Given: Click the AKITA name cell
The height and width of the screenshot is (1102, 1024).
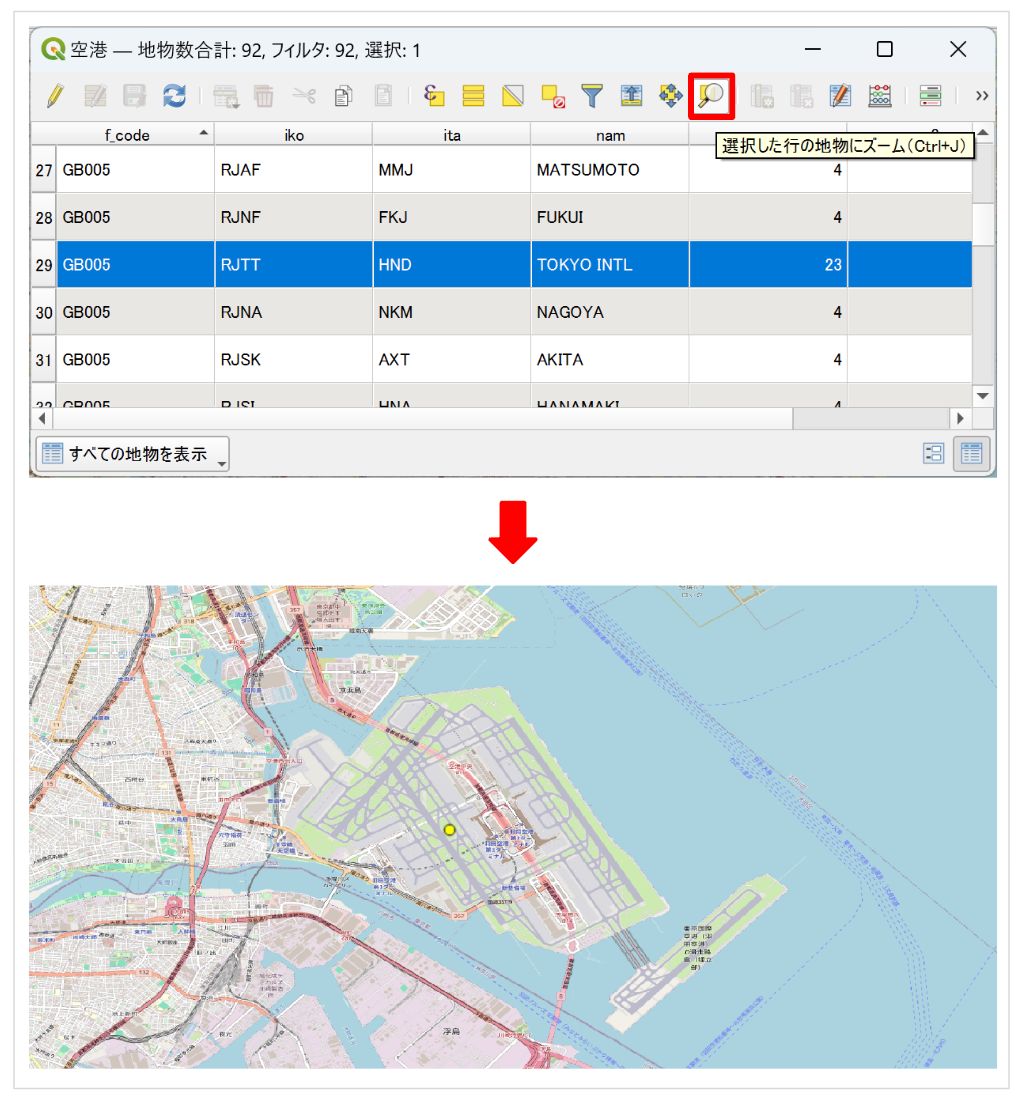Looking at the screenshot, I should click(610, 360).
